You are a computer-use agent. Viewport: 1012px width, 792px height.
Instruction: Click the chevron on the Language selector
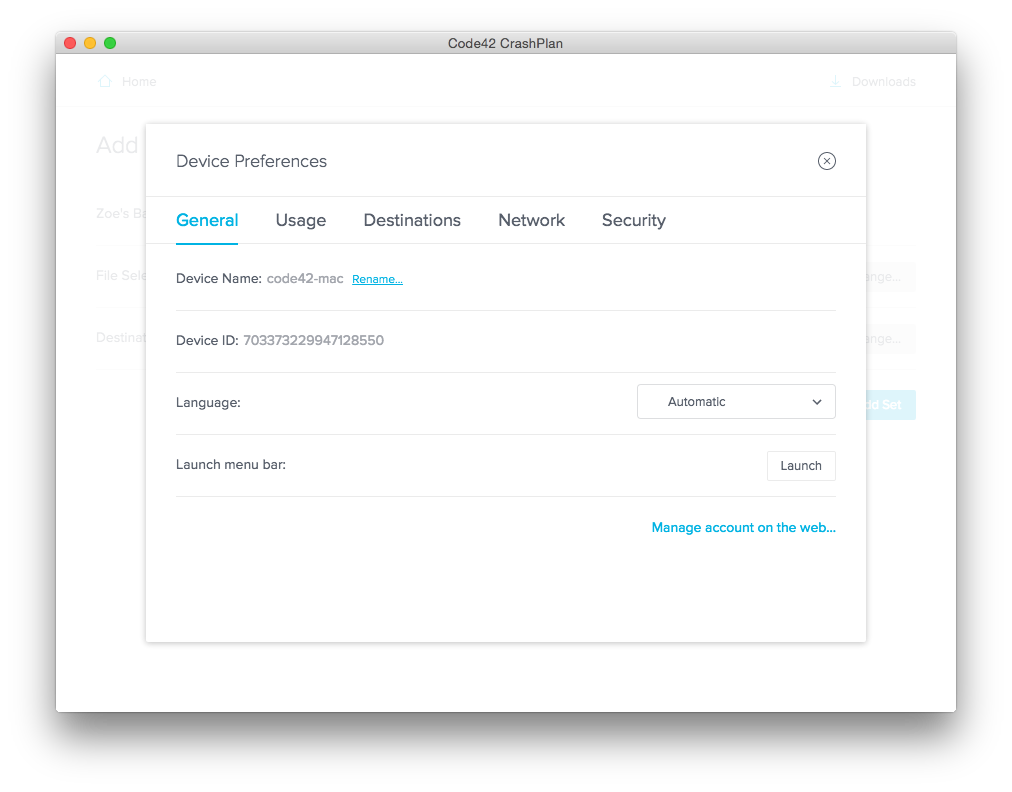(x=818, y=401)
